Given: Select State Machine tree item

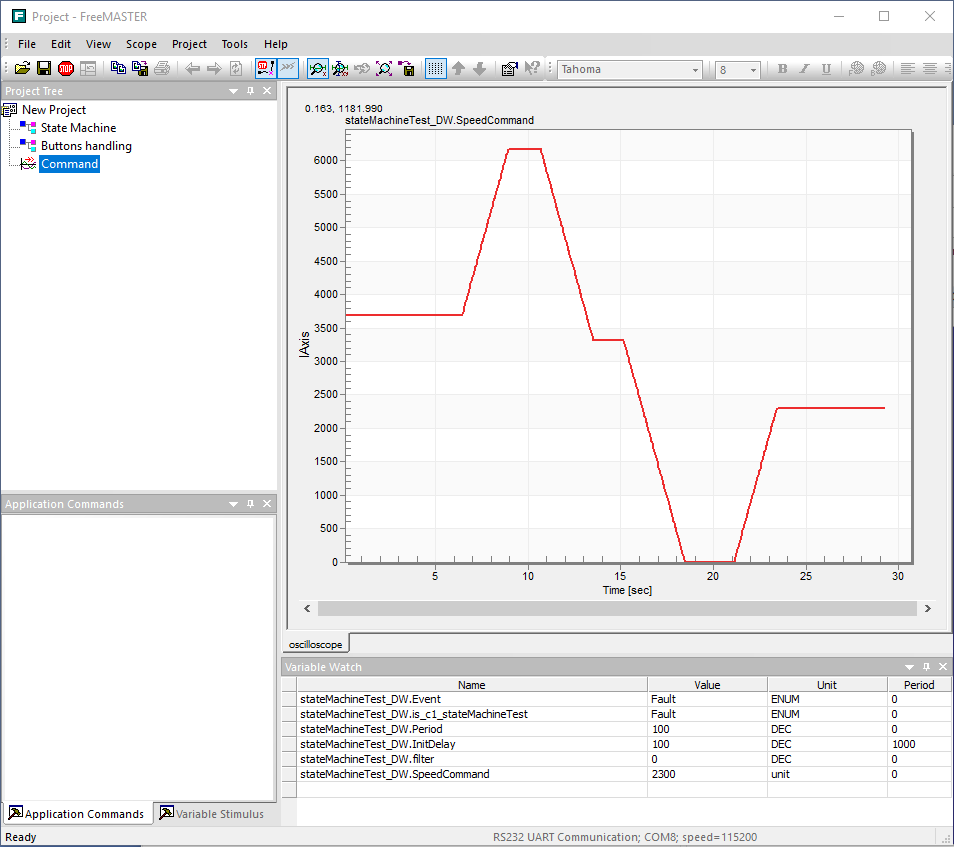Looking at the screenshot, I should 78,128.
